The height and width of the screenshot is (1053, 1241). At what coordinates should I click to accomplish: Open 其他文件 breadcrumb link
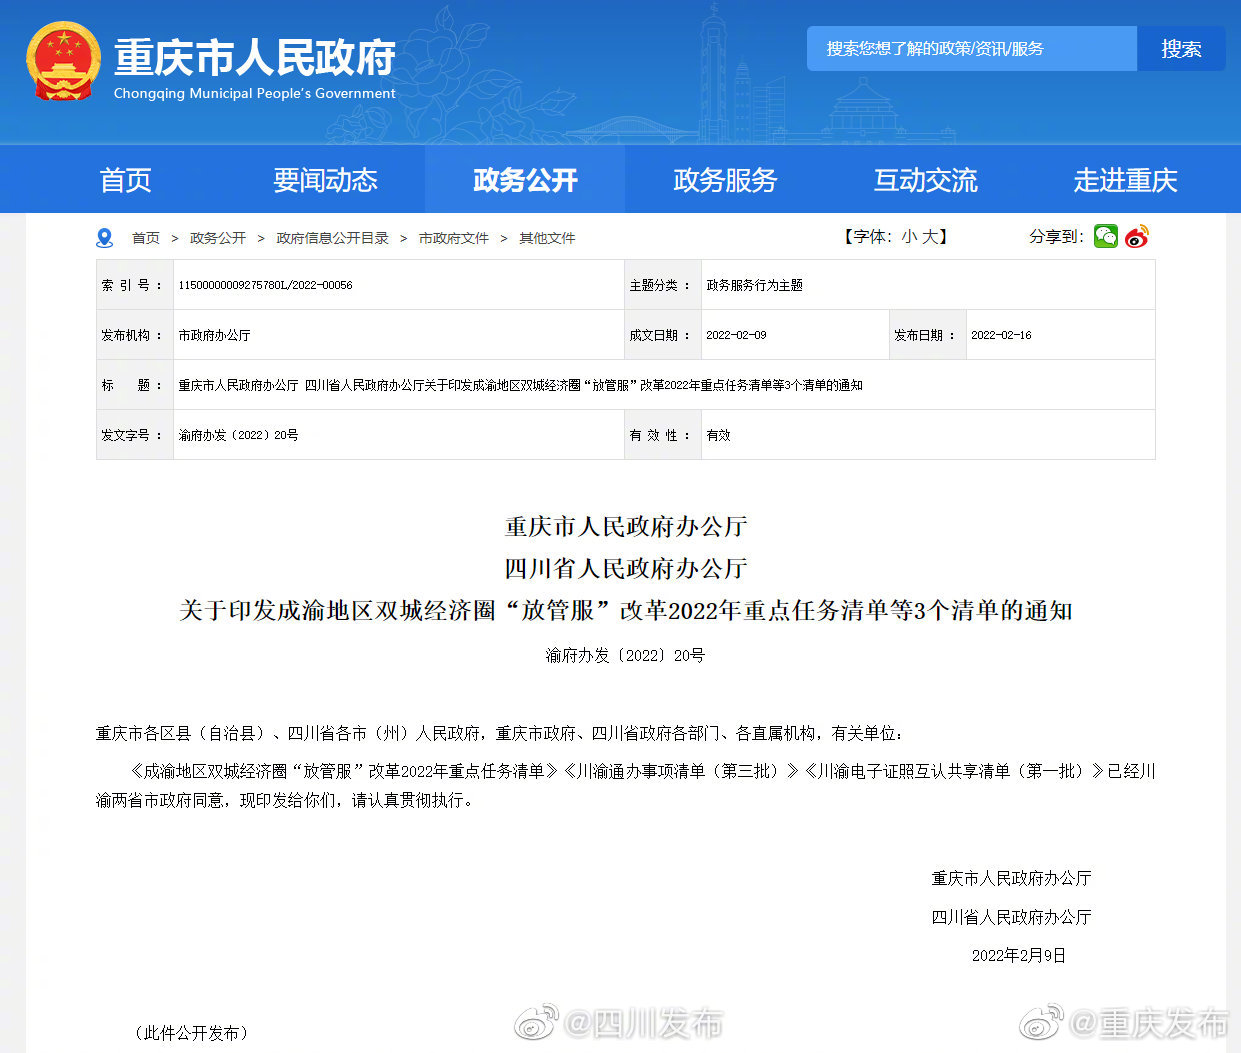(547, 238)
